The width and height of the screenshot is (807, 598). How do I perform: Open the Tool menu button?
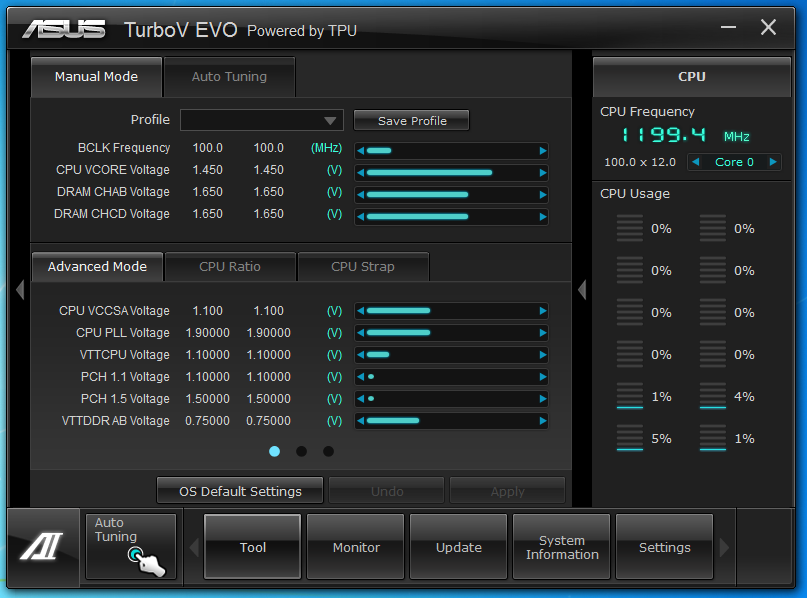point(253,547)
